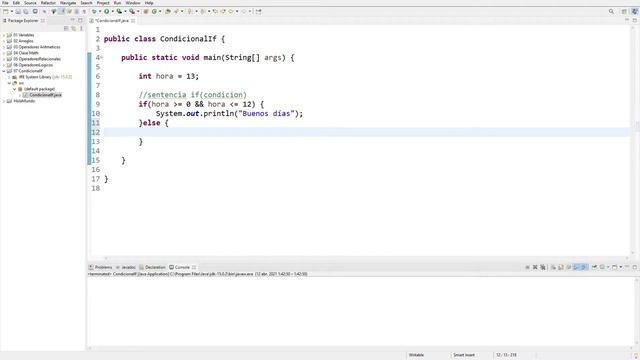
Task: Click the Smart Insert status field
Action: click(464, 355)
